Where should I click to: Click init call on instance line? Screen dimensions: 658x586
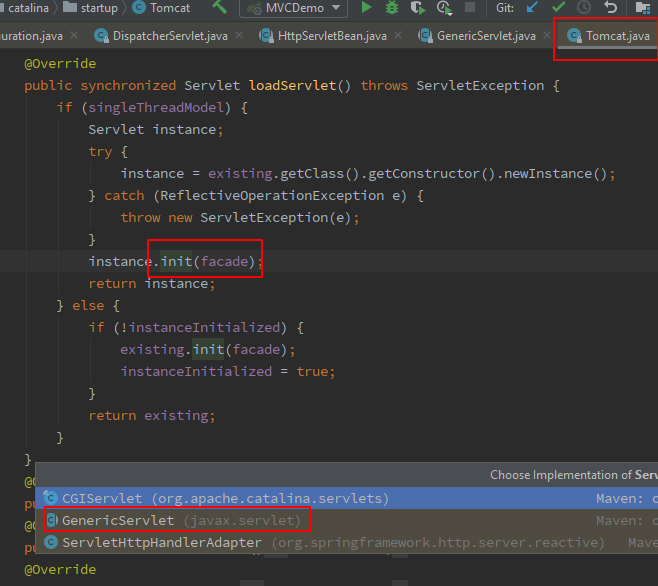tap(176, 262)
